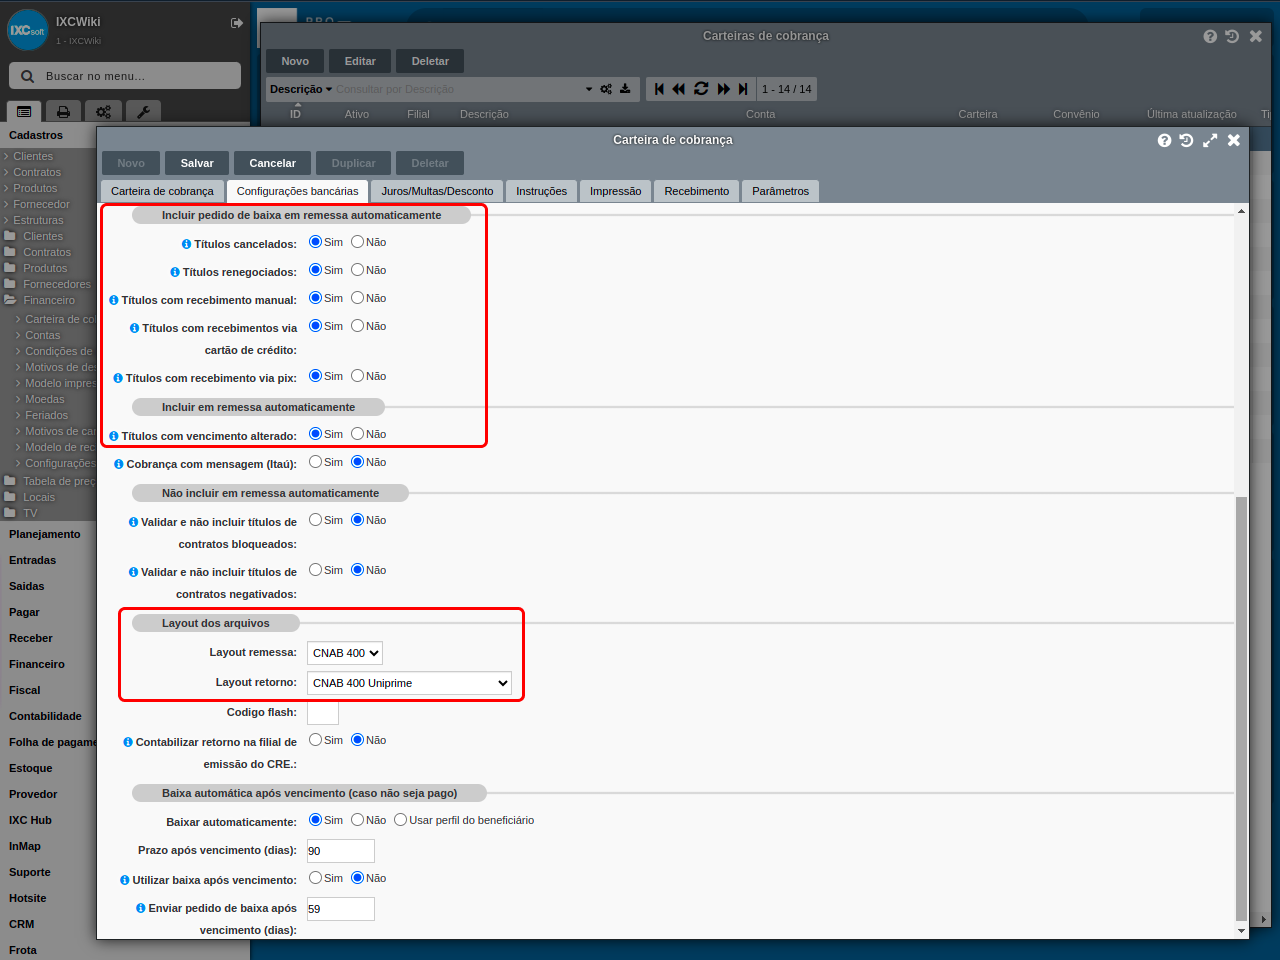The width and height of the screenshot is (1280, 960).
Task: Click scrollbar up arrow in dialog
Action: 1242,211
